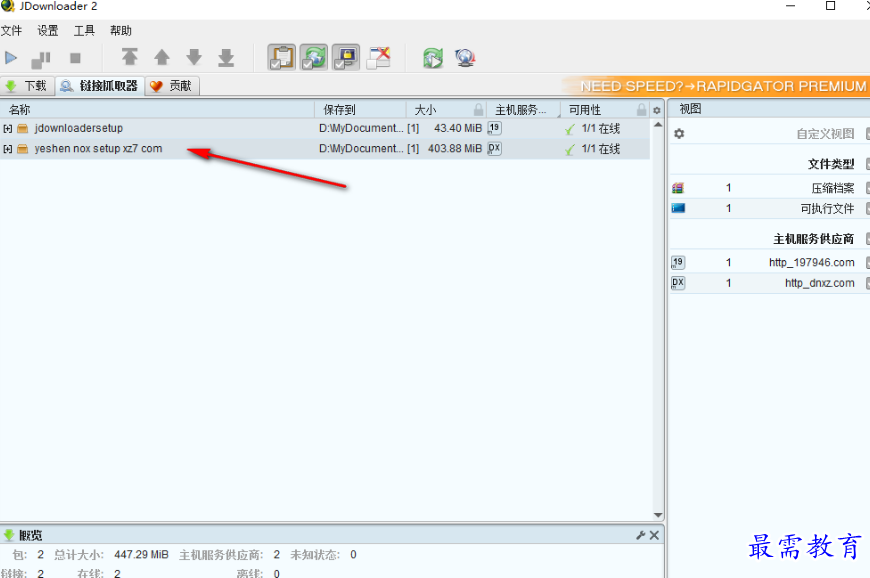The width and height of the screenshot is (870, 578).
Task: Select the jdownloadersetup package row
Action: (325, 129)
